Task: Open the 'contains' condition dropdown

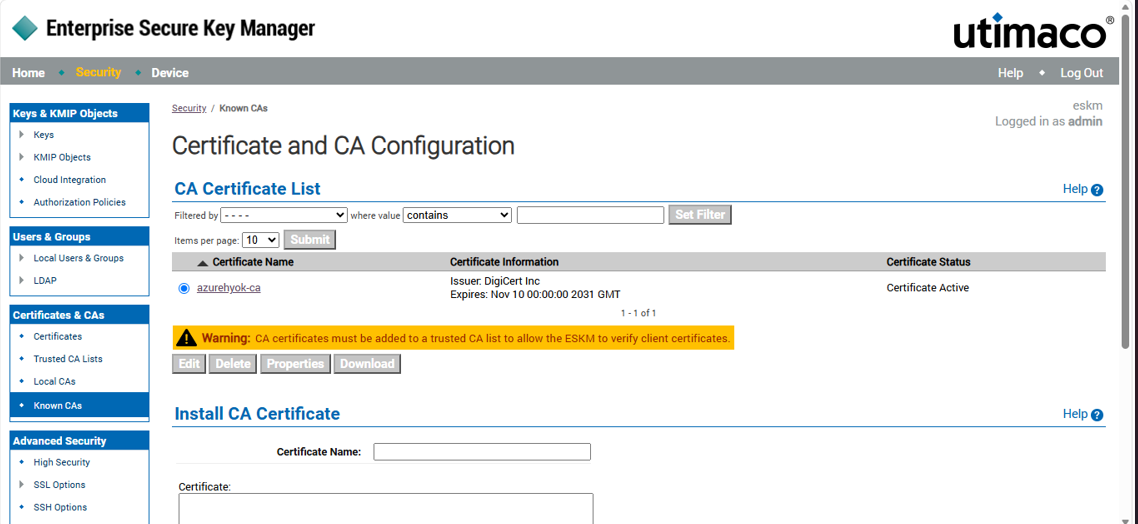Action: (x=457, y=216)
